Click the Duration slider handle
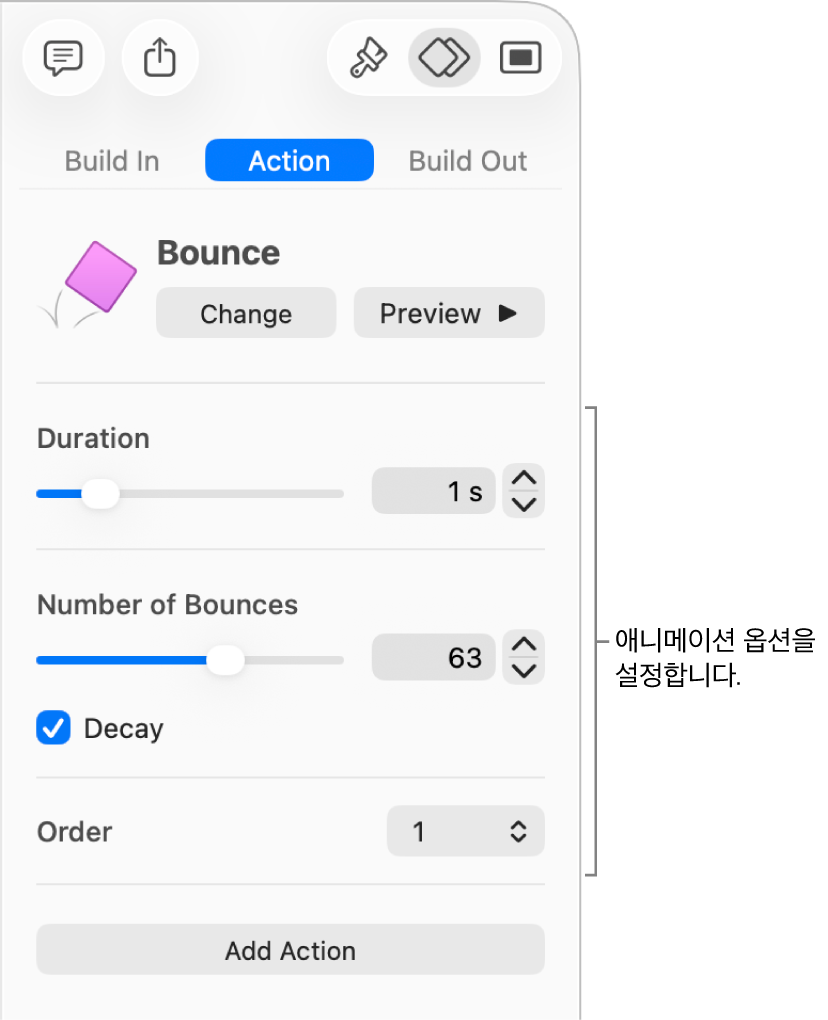 [99, 494]
